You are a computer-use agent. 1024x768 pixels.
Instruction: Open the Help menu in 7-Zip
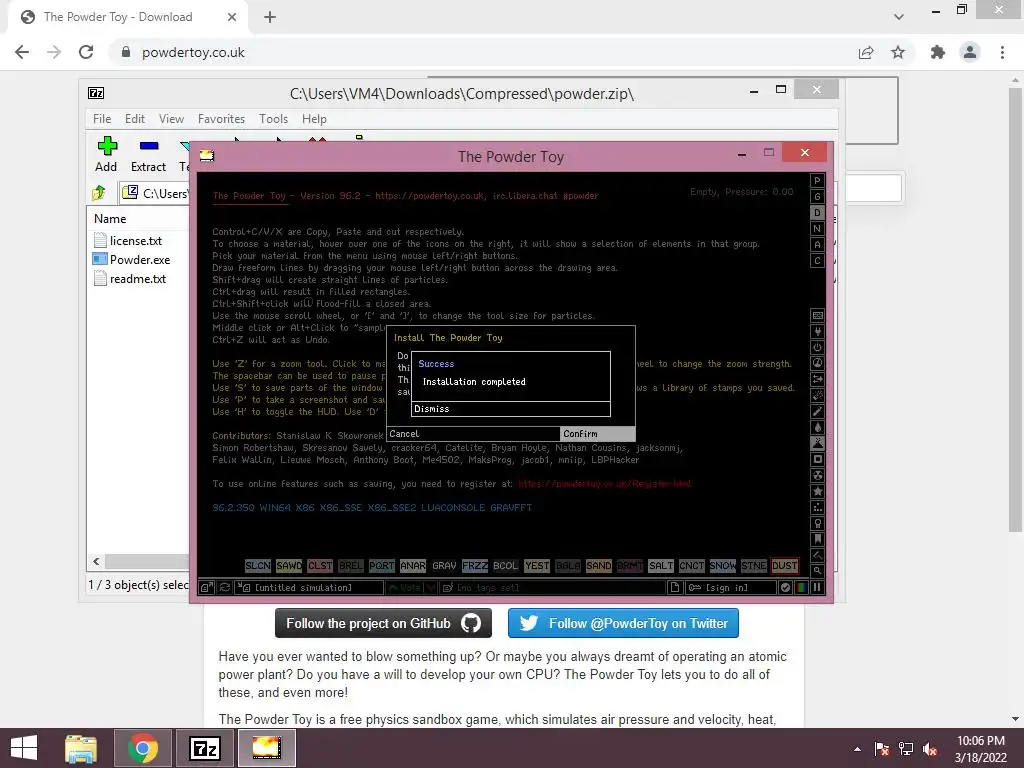point(314,119)
